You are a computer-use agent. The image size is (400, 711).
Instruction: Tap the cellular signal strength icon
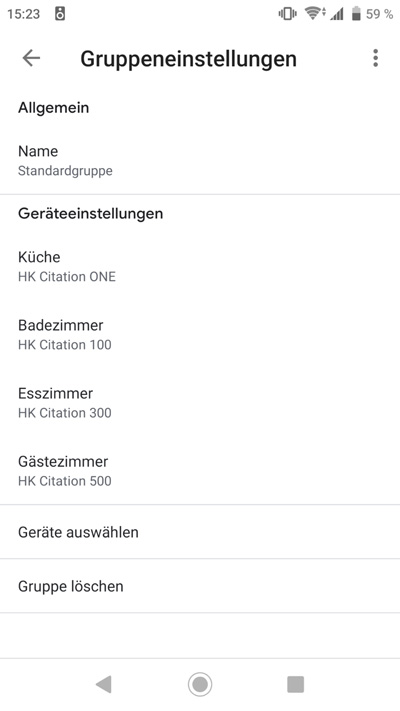337,15
